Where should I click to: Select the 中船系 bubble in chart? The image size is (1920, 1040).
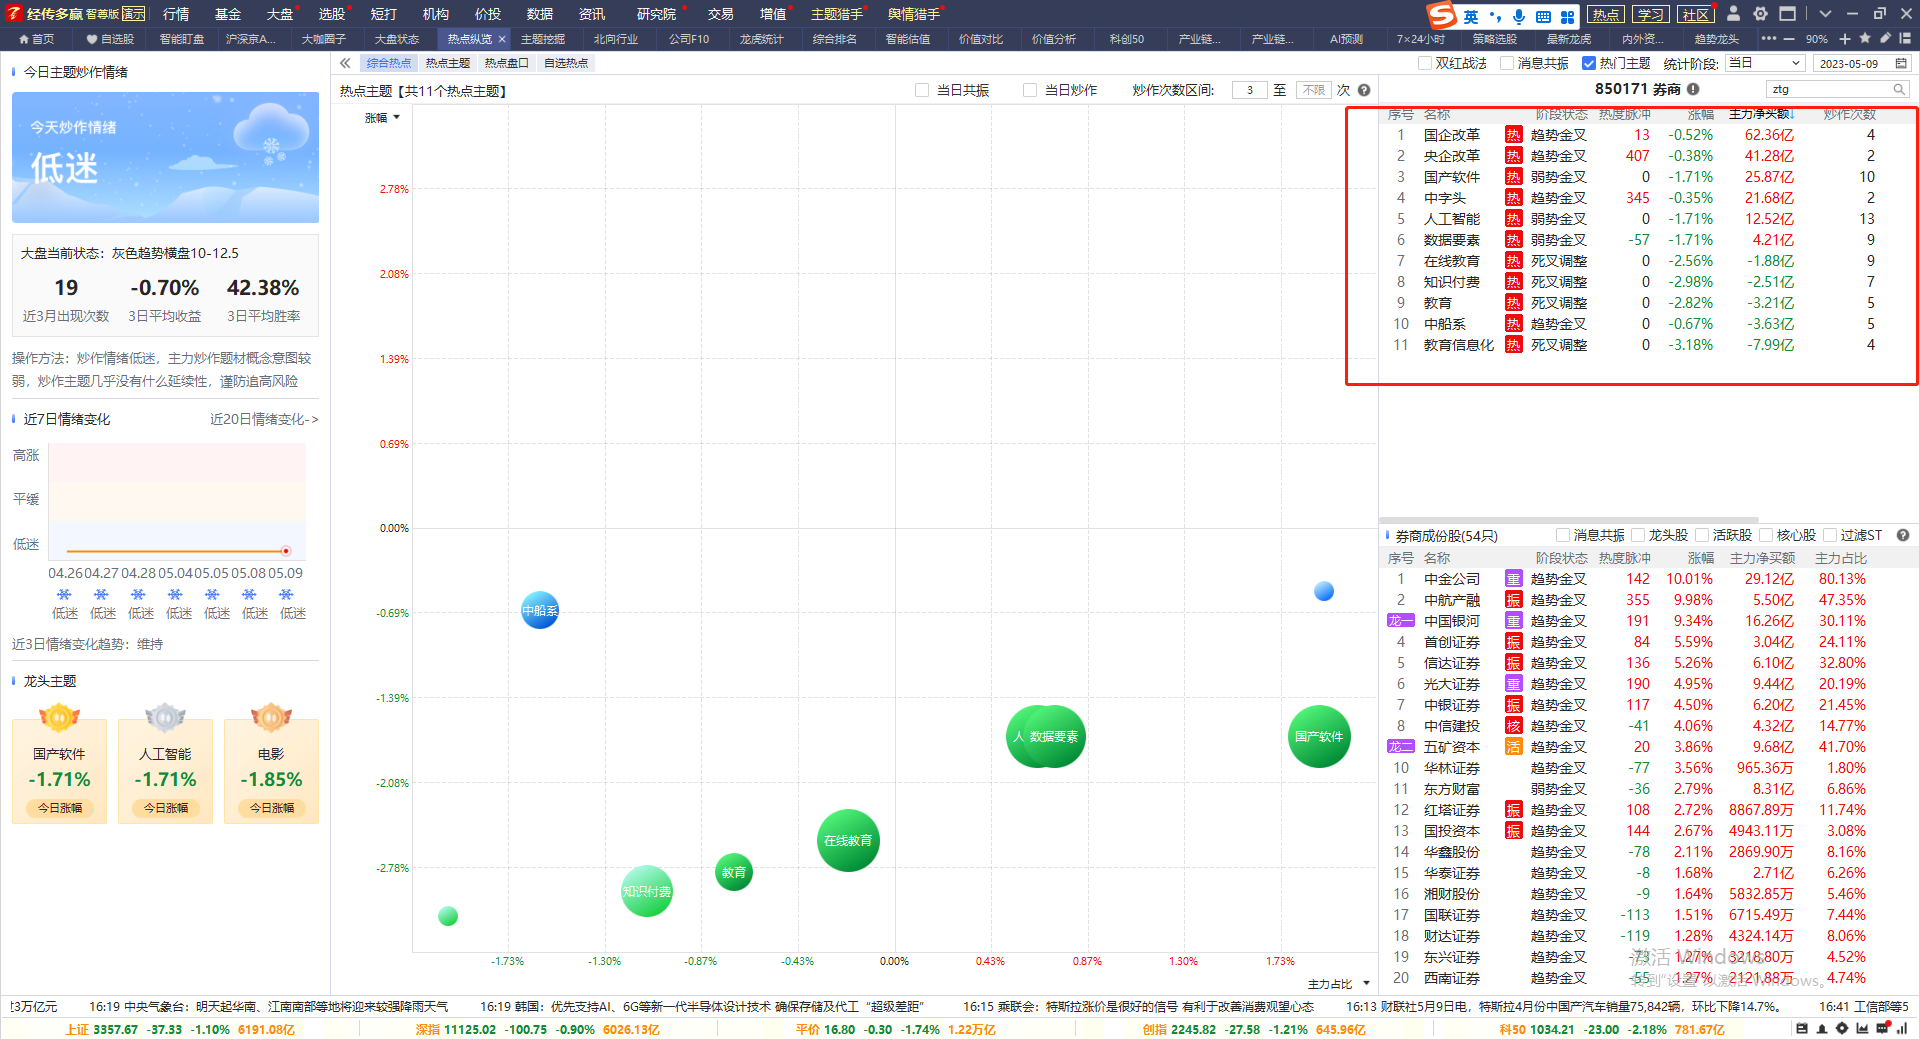click(540, 610)
